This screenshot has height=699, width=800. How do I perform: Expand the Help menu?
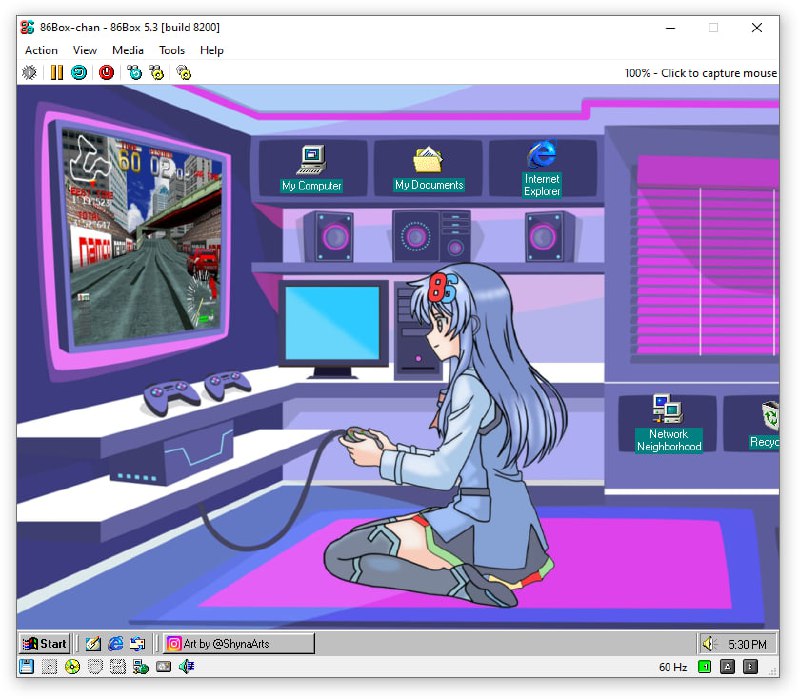click(212, 50)
